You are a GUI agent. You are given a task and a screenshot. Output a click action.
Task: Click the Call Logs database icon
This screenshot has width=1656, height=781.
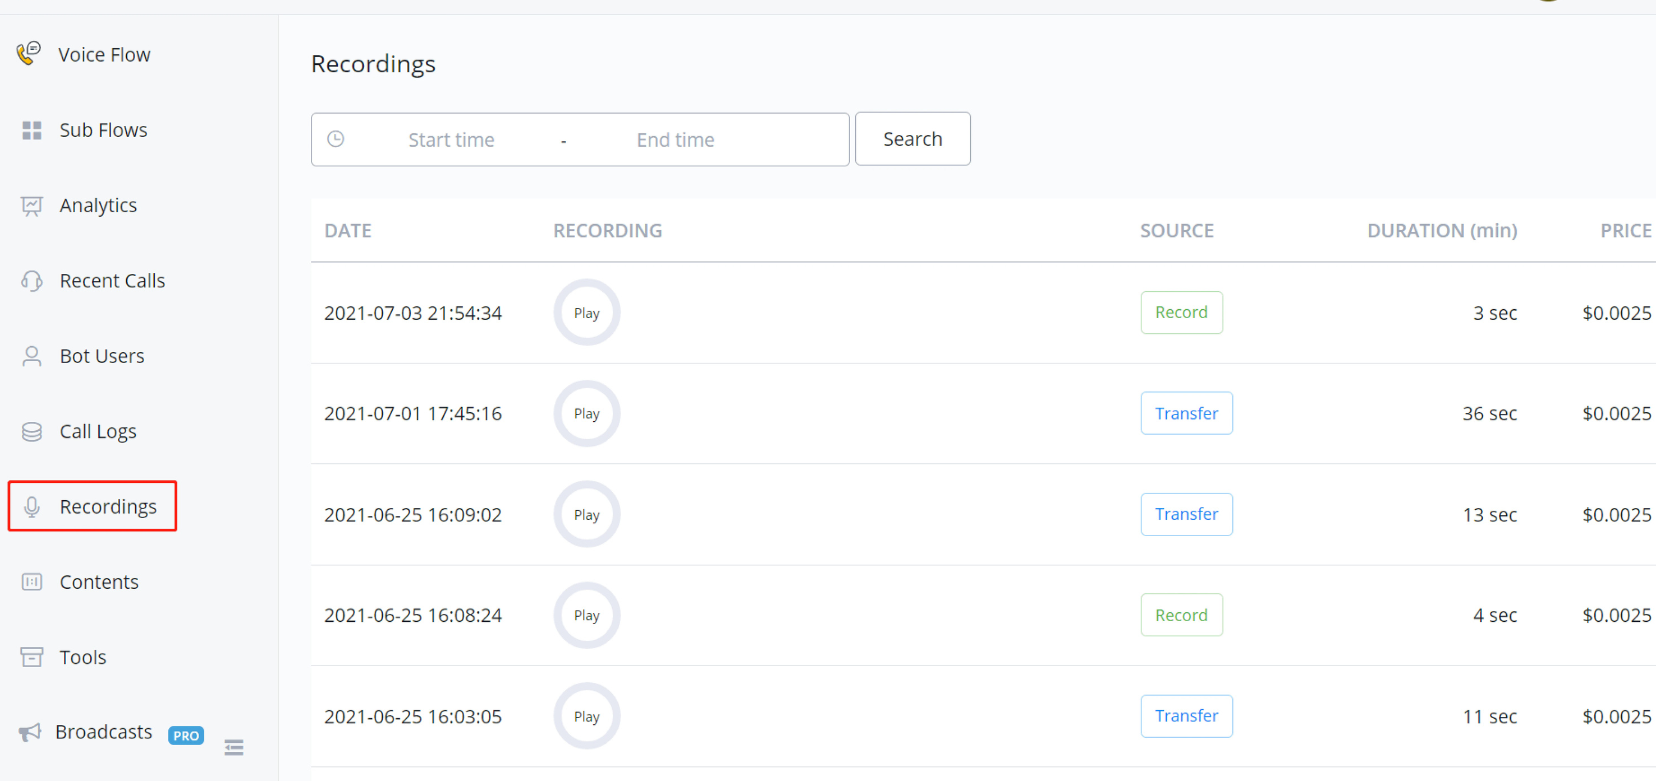click(32, 432)
